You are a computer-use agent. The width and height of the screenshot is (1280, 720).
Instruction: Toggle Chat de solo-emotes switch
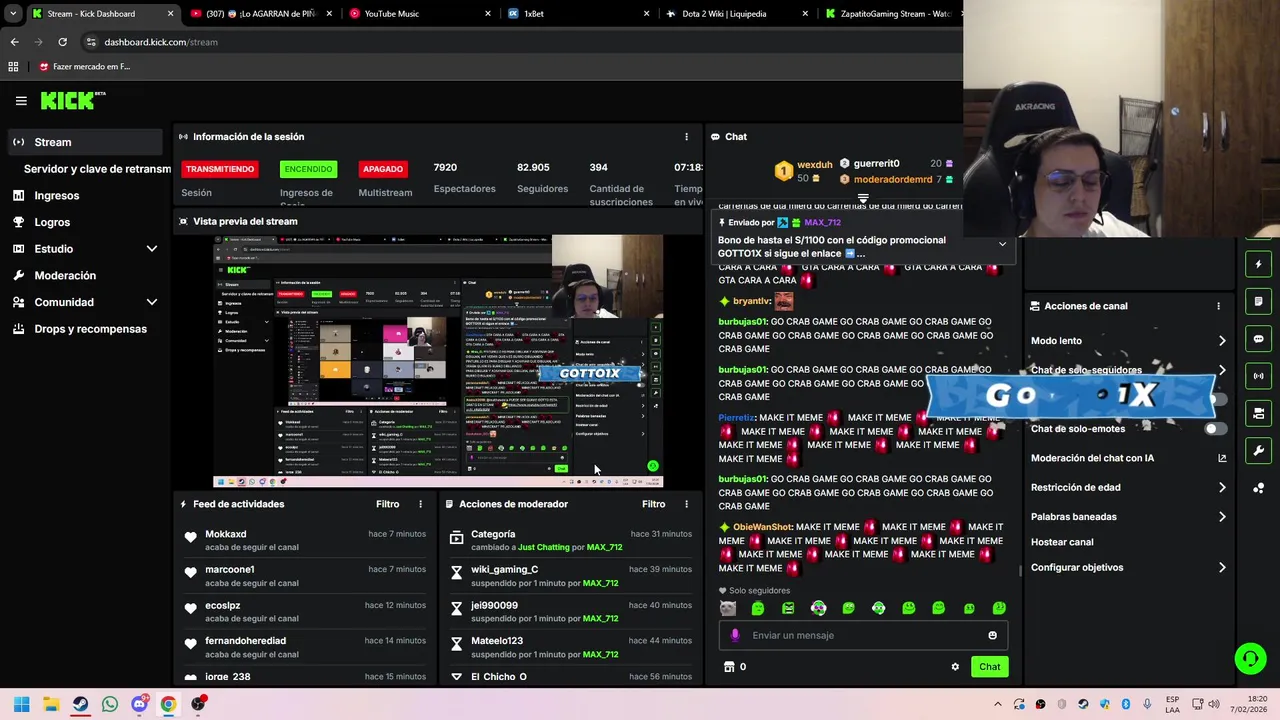[1214, 429]
